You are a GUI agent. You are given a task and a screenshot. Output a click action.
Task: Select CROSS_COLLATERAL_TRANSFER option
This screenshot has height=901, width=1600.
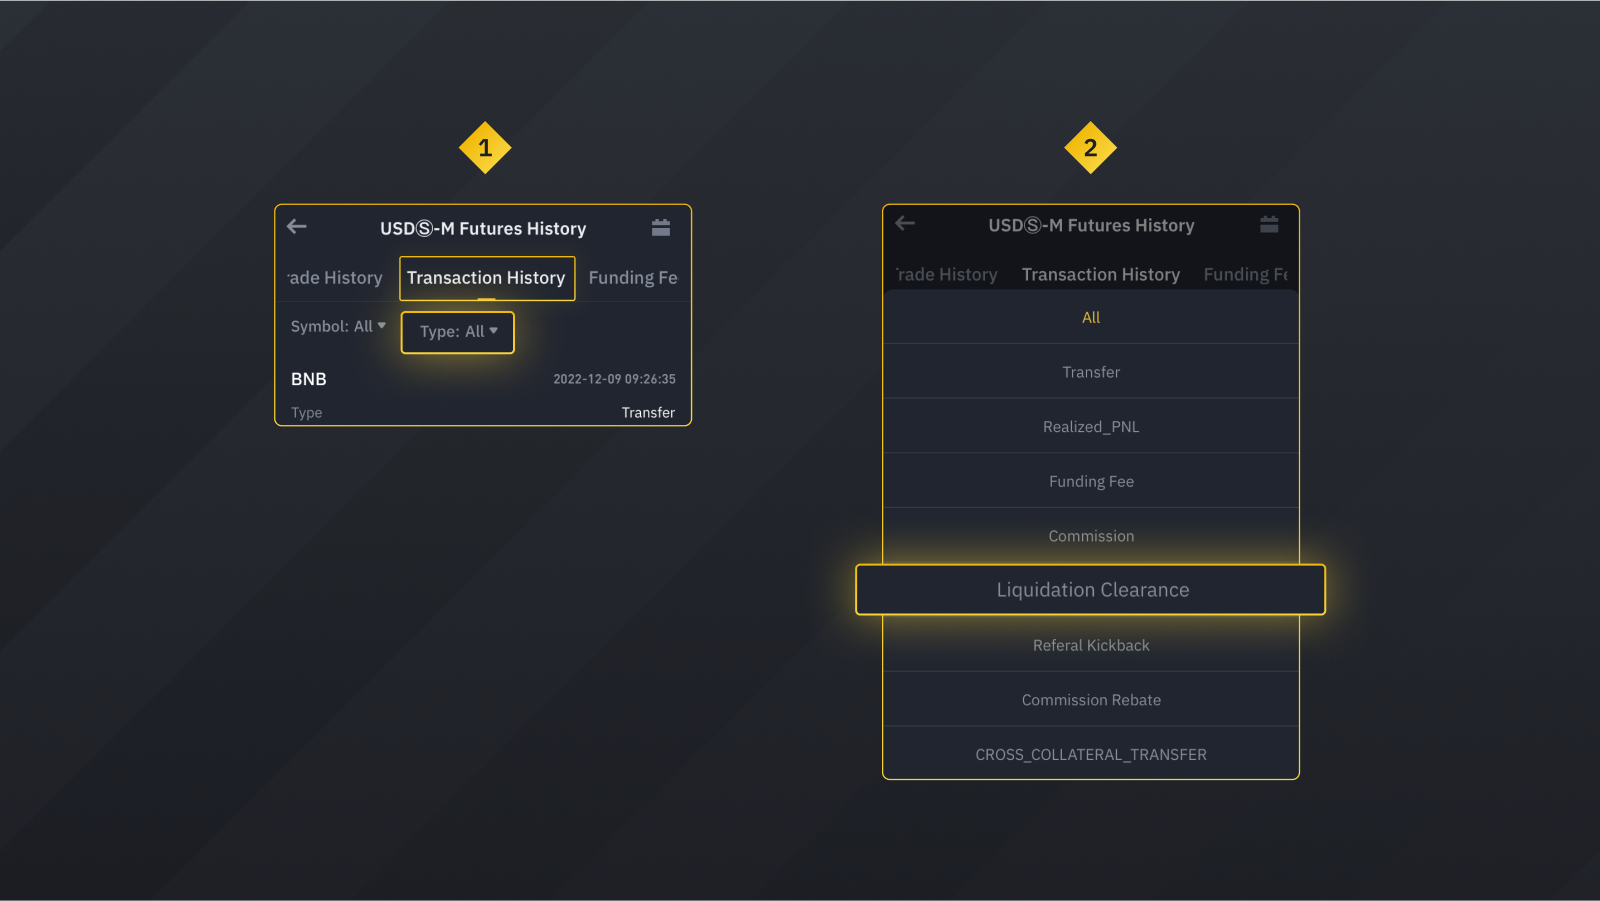coord(1091,755)
